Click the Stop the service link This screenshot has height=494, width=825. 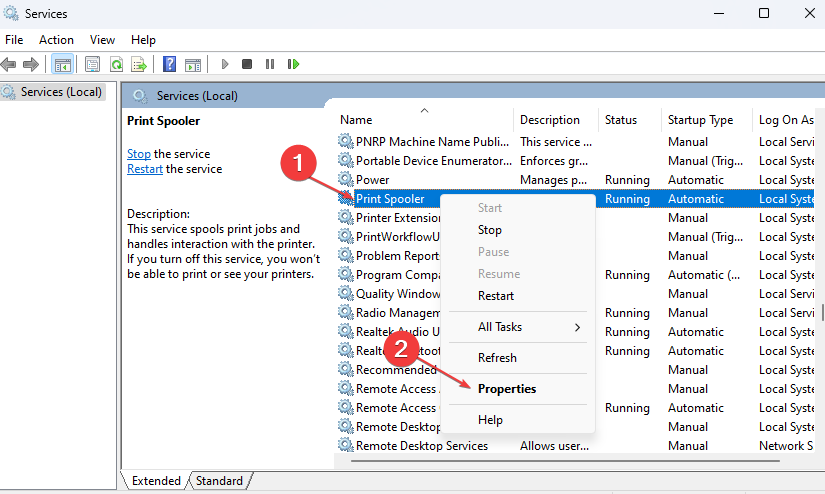click(139, 154)
